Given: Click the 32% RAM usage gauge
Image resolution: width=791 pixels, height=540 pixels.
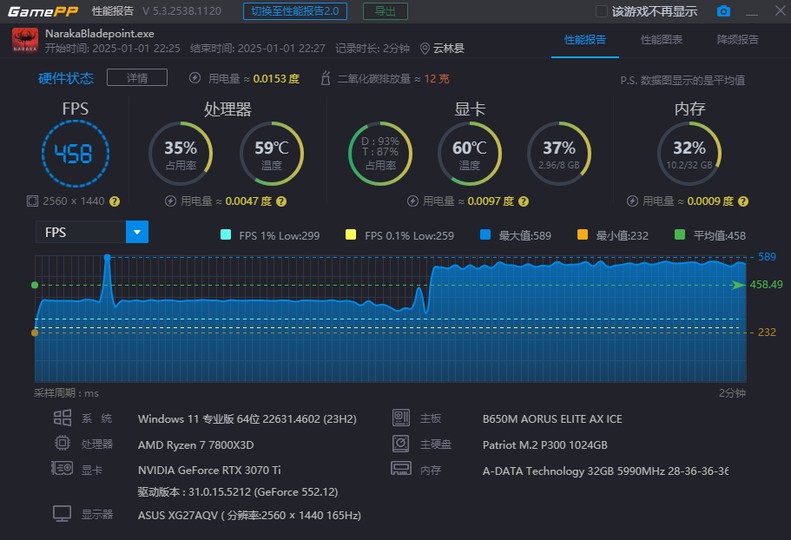Looking at the screenshot, I should coord(689,153).
